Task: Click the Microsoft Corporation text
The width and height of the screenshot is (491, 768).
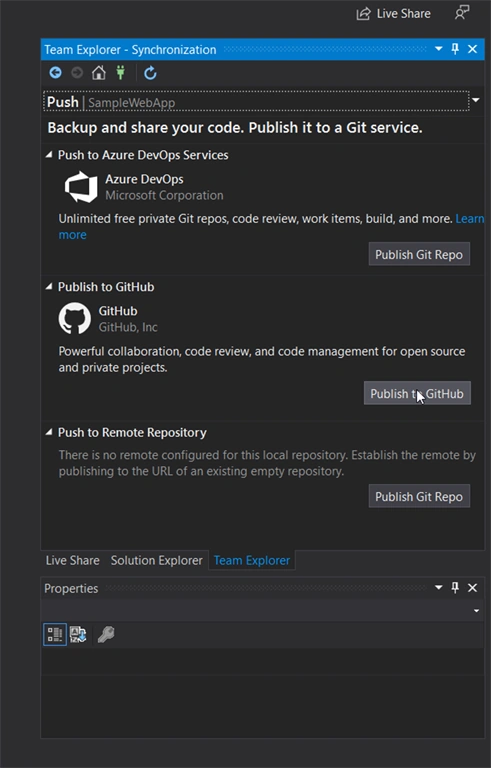Action: point(164,195)
